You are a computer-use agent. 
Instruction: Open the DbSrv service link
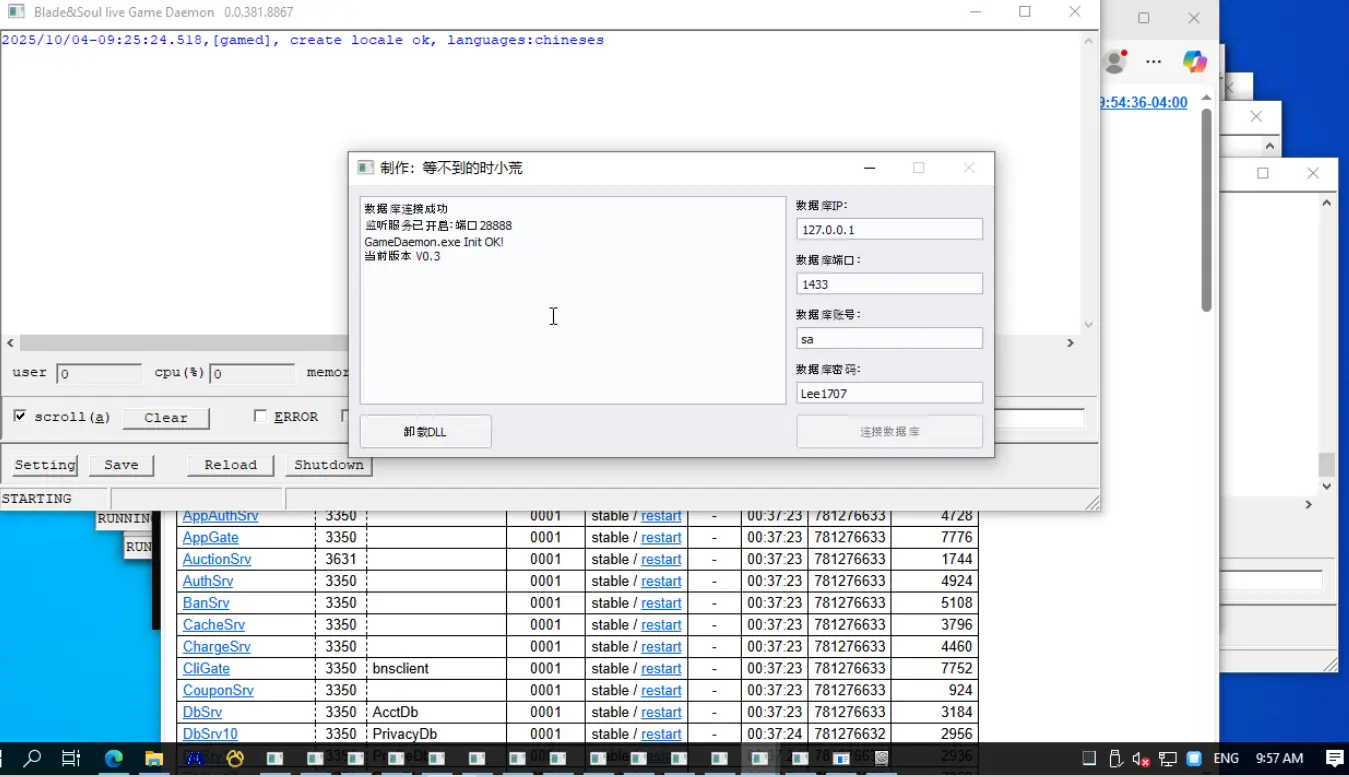[202, 713]
